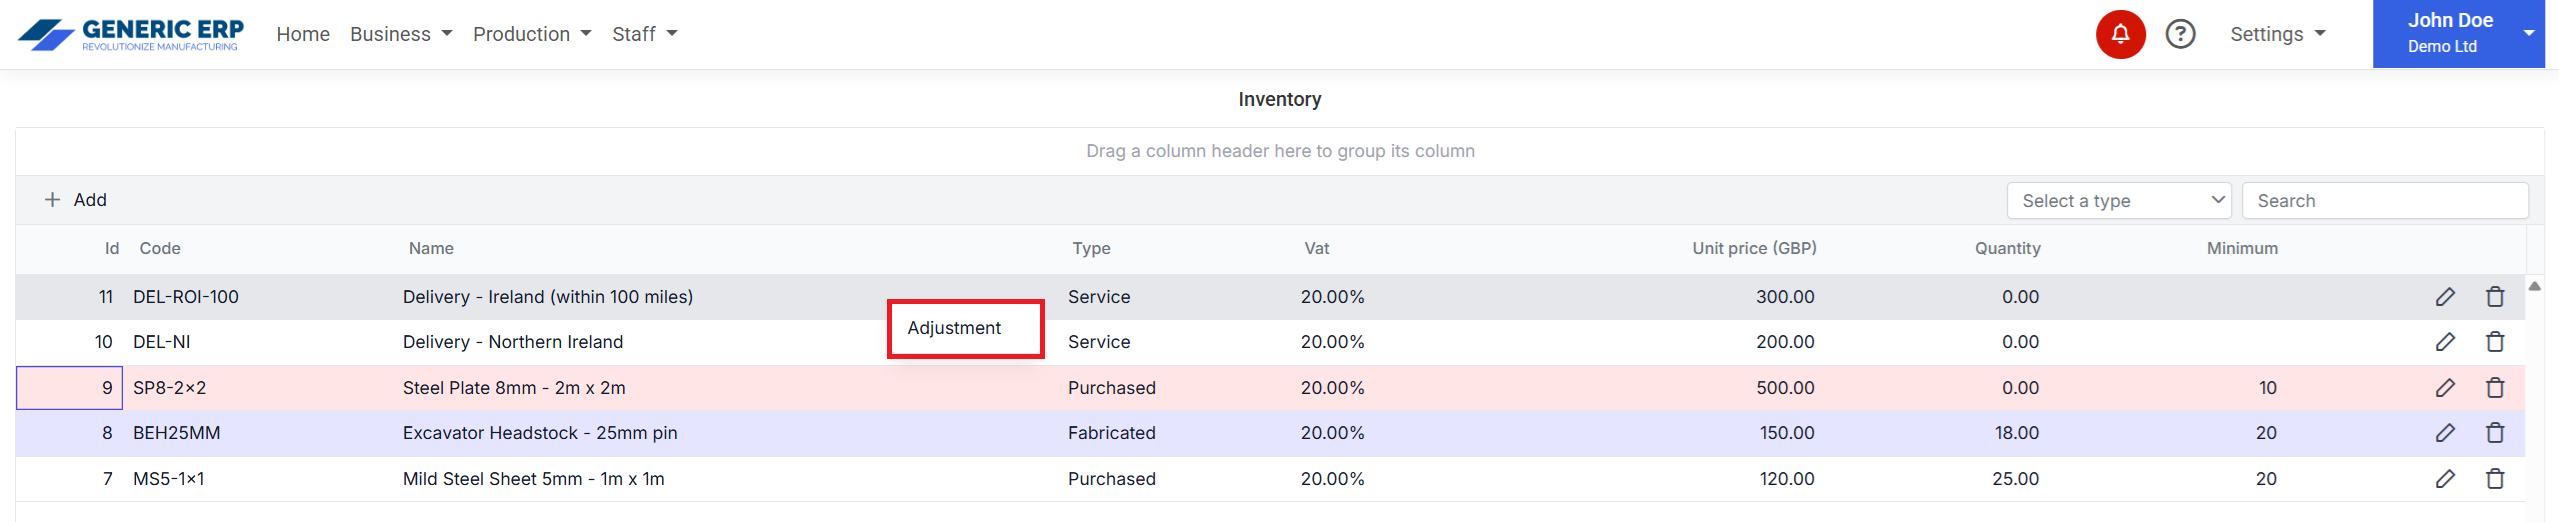Expand the Business menu dropdown
The height and width of the screenshot is (522, 2559).
pos(400,35)
